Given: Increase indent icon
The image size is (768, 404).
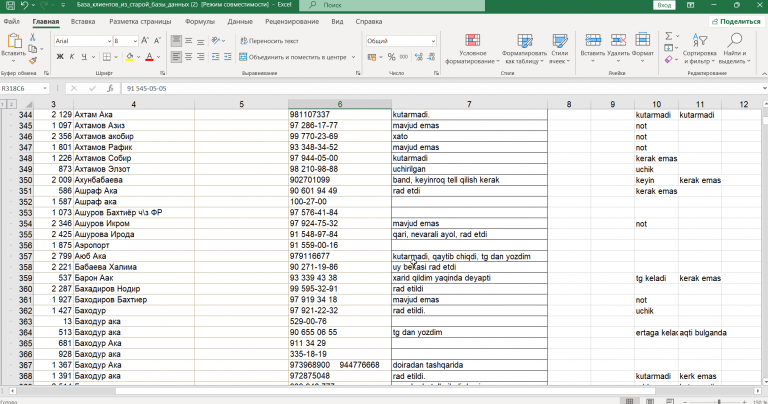Looking at the screenshot, I should coord(228,57).
